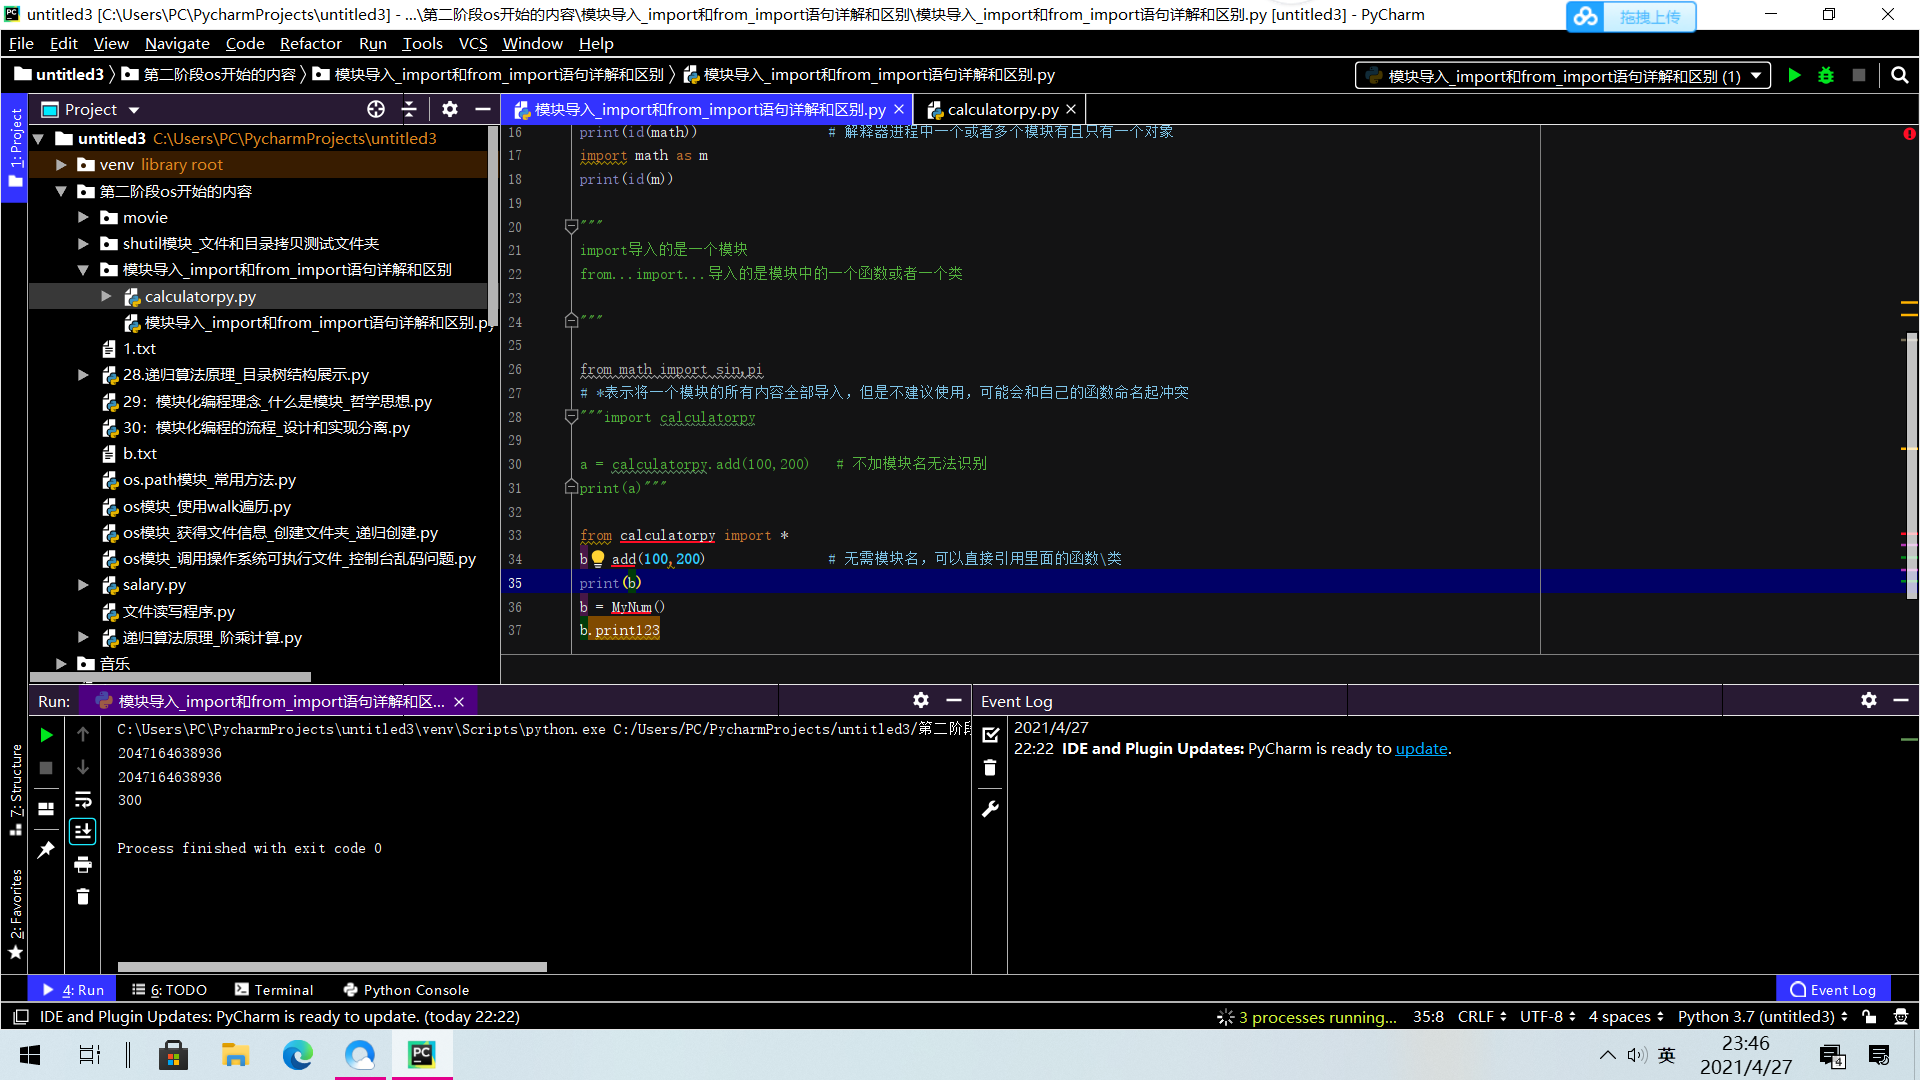The width and height of the screenshot is (1920, 1080).
Task: Click Run console horizontal scrollbar
Action: pos(332,967)
